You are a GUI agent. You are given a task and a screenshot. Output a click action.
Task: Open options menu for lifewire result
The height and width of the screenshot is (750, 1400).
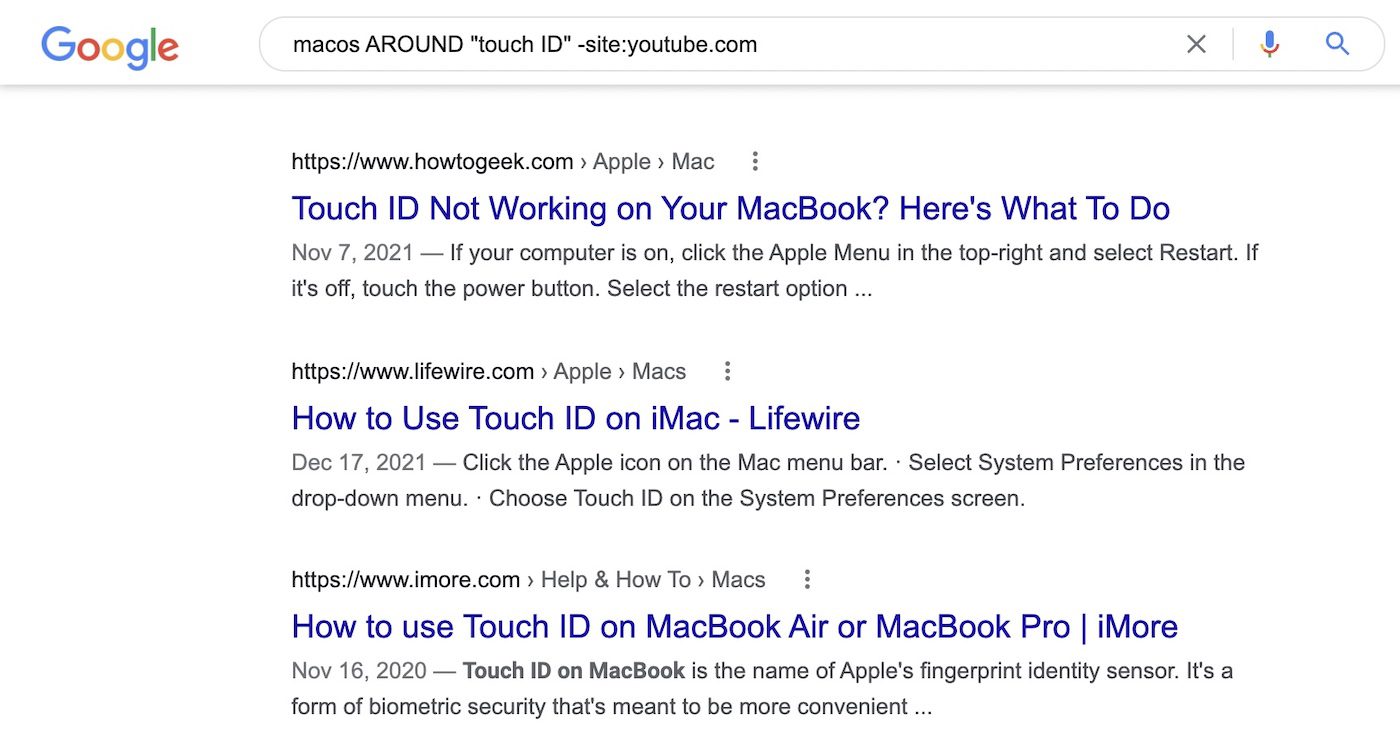[728, 371]
